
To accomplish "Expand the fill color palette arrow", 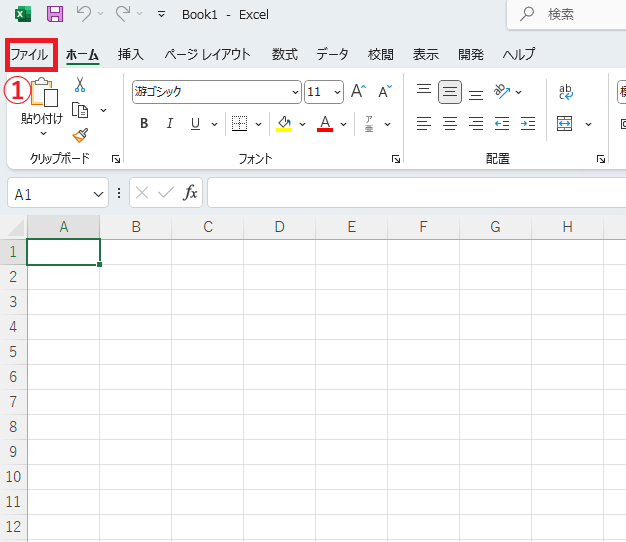I will (x=302, y=125).
